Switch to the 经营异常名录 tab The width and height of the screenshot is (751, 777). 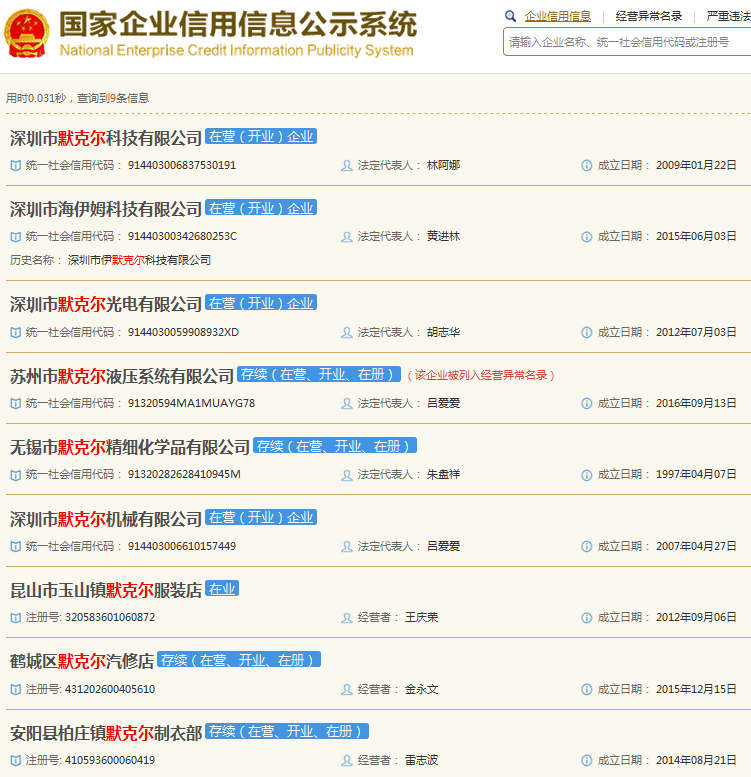[x=649, y=16]
